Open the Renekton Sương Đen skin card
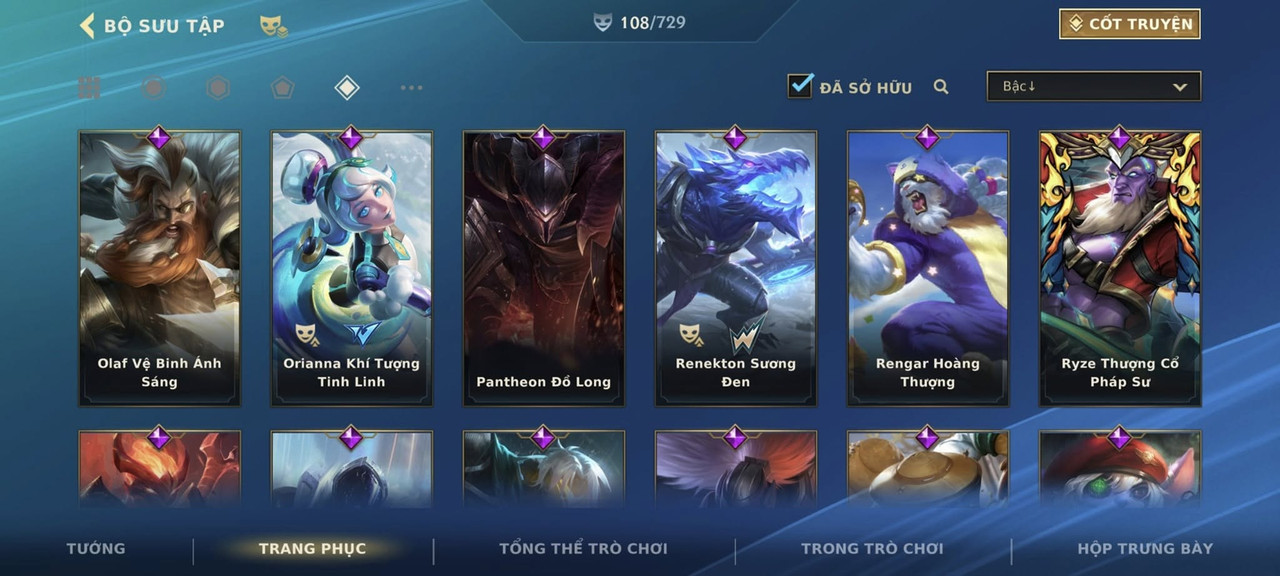This screenshot has width=1280, height=576. (x=736, y=268)
